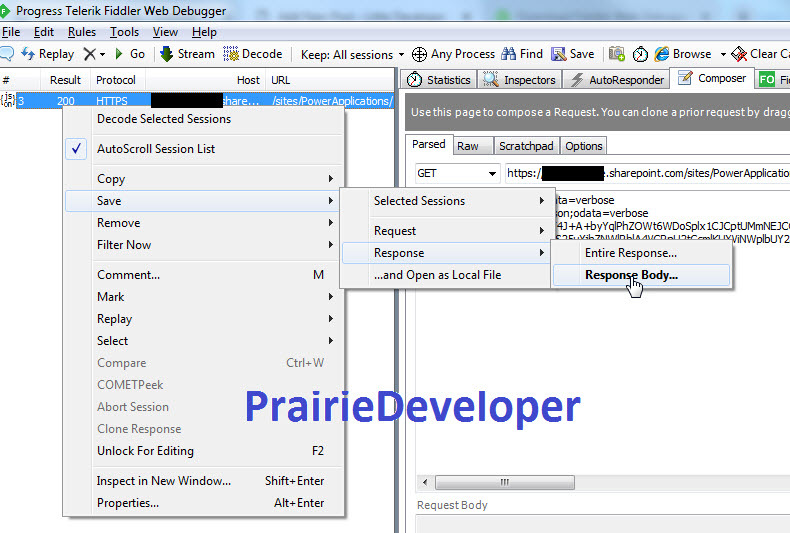The width and height of the screenshot is (790, 533).
Task: Click the camera screenshot icon
Action: (x=617, y=53)
